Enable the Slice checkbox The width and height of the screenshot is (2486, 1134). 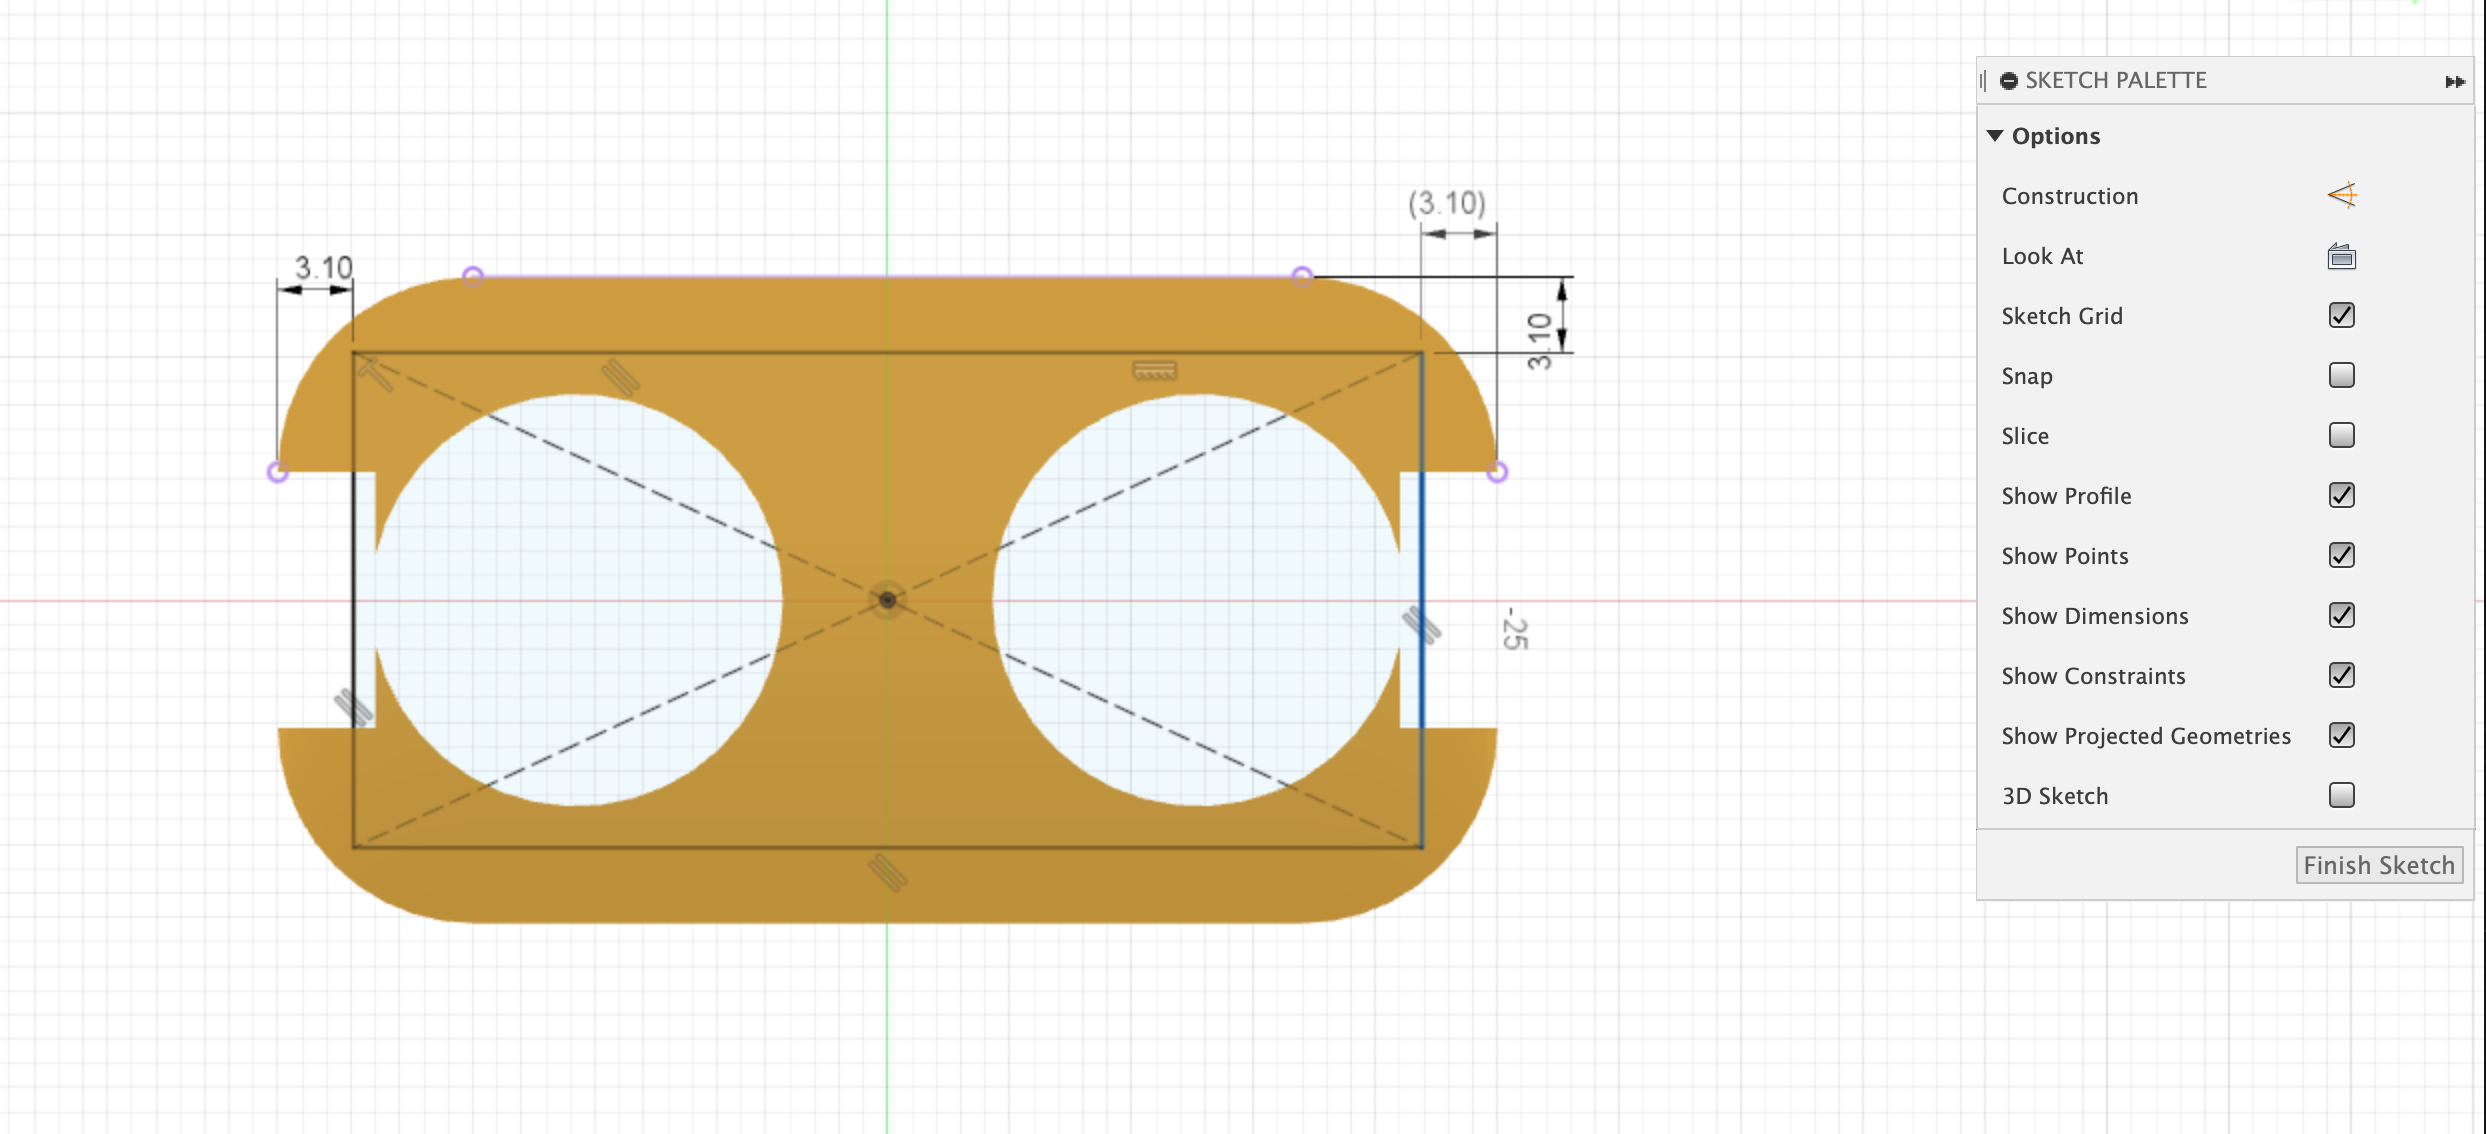click(x=2342, y=435)
